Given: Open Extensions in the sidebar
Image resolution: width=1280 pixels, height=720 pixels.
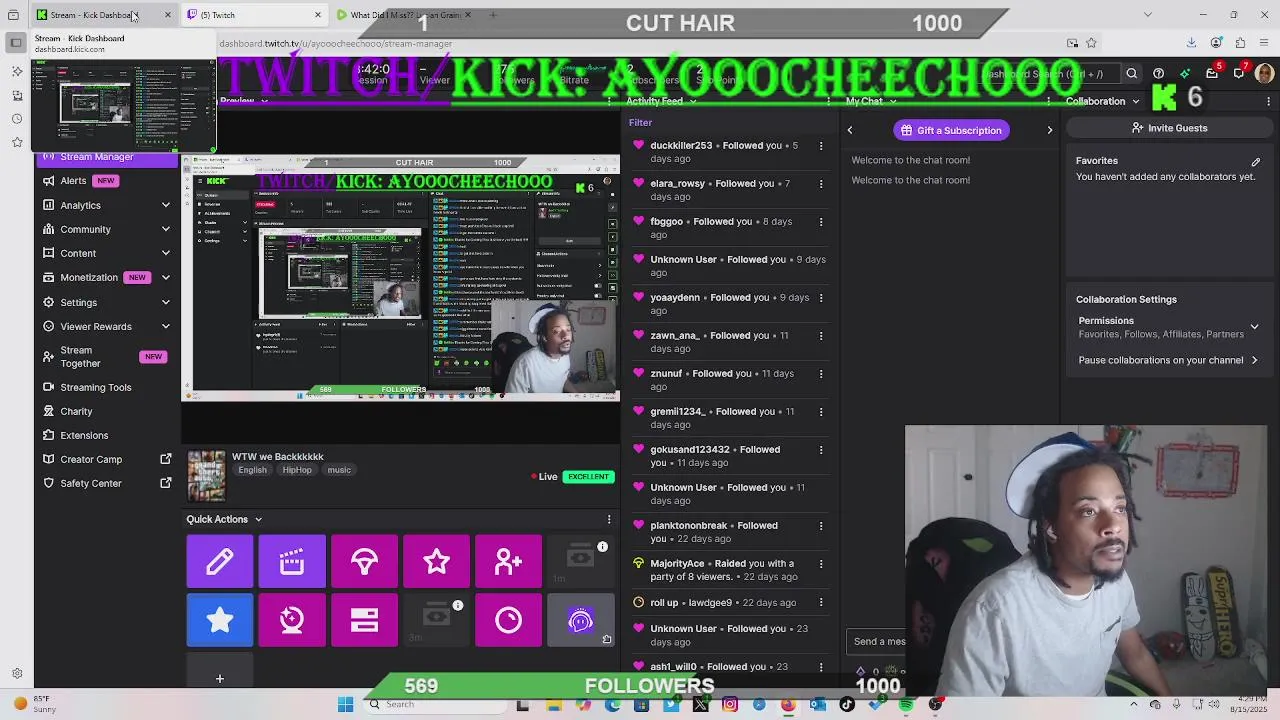Looking at the screenshot, I should coord(84,435).
